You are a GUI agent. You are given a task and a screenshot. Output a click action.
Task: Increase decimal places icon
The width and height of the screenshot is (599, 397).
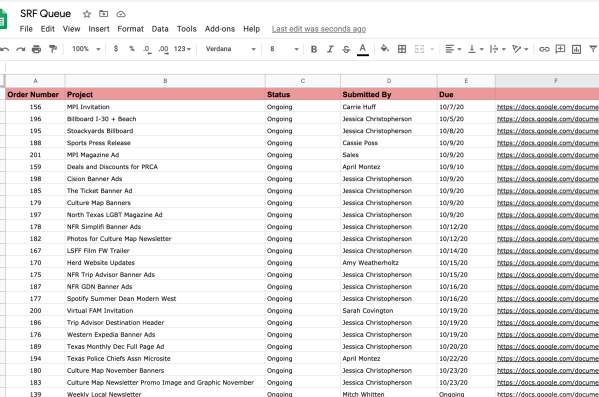click(x=163, y=49)
